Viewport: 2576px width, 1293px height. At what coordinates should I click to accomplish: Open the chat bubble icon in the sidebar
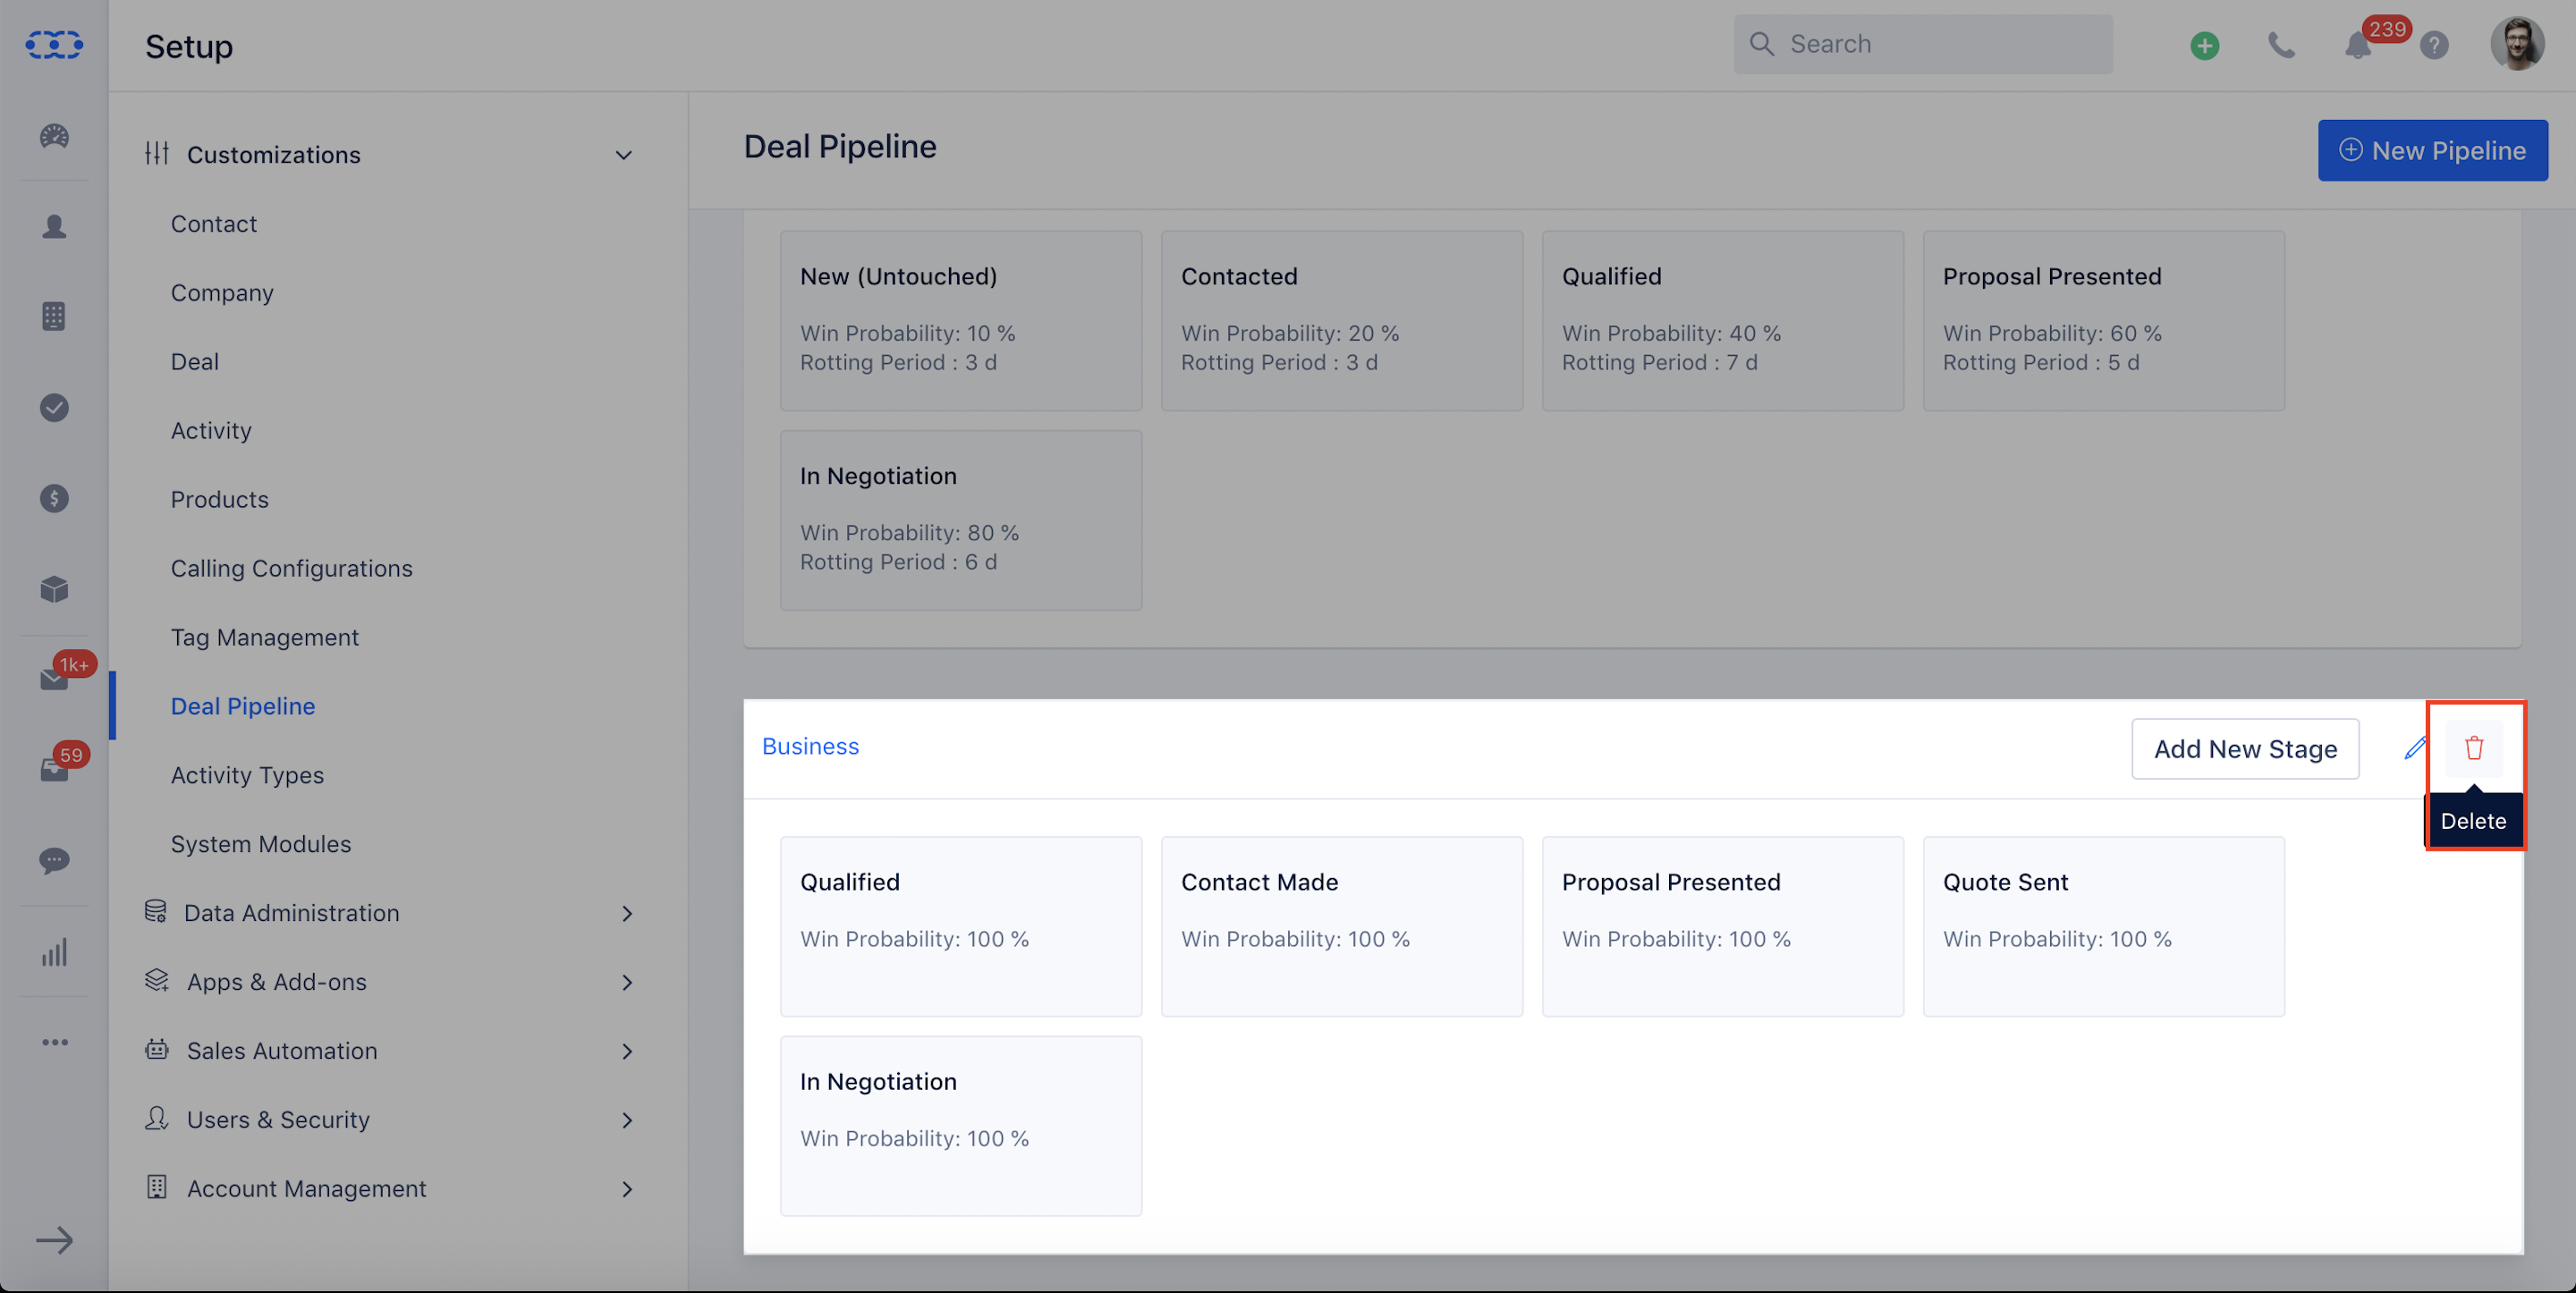pyautogui.click(x=54, y=860)
